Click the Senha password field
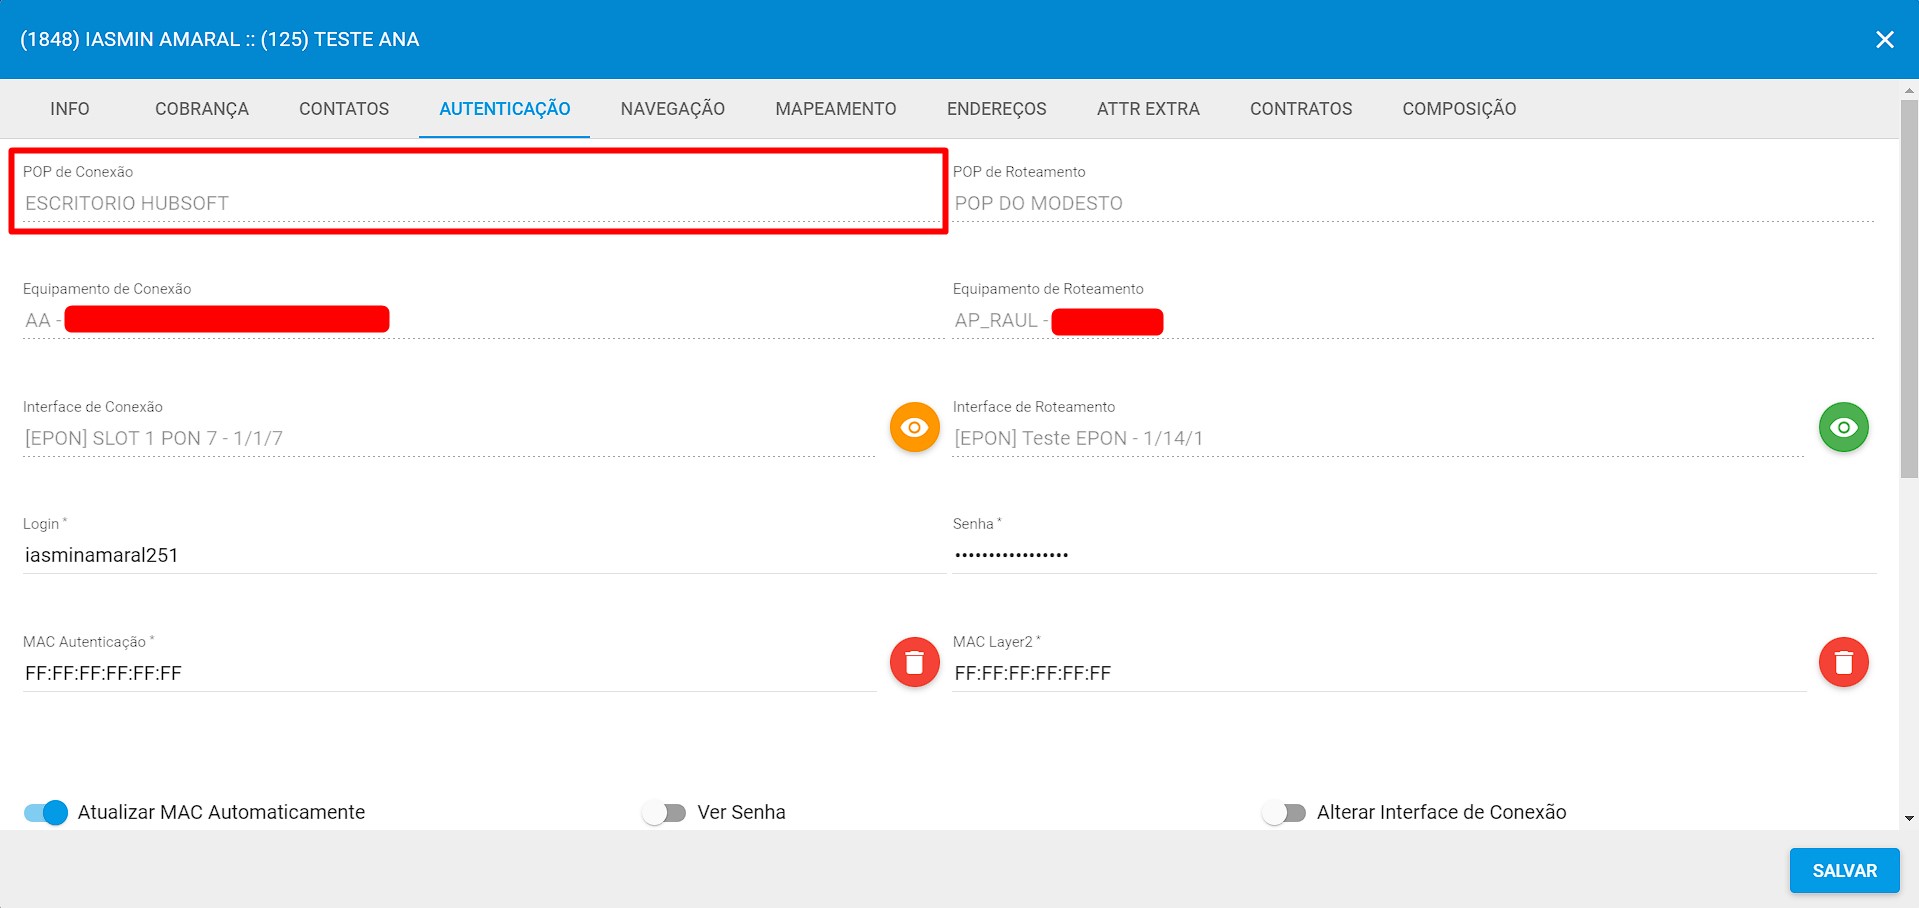1919x908 pixels. [1414, 556]
